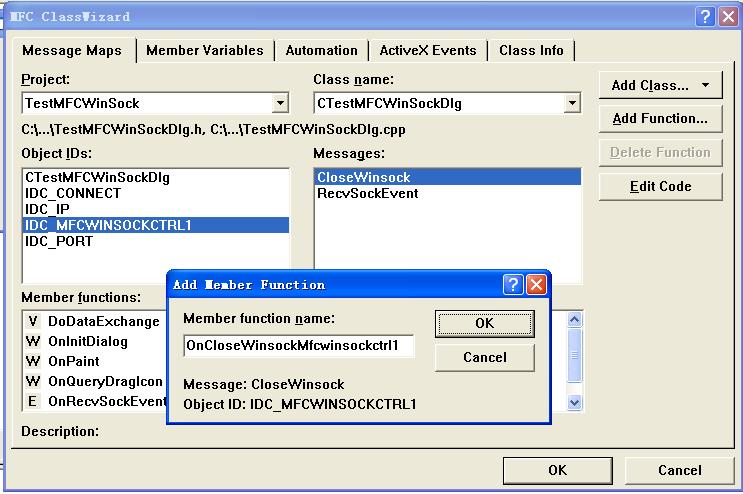Select RecvSockEvent in Messages list
This screenshot has height=494, width=743.
tap(448, 193)
